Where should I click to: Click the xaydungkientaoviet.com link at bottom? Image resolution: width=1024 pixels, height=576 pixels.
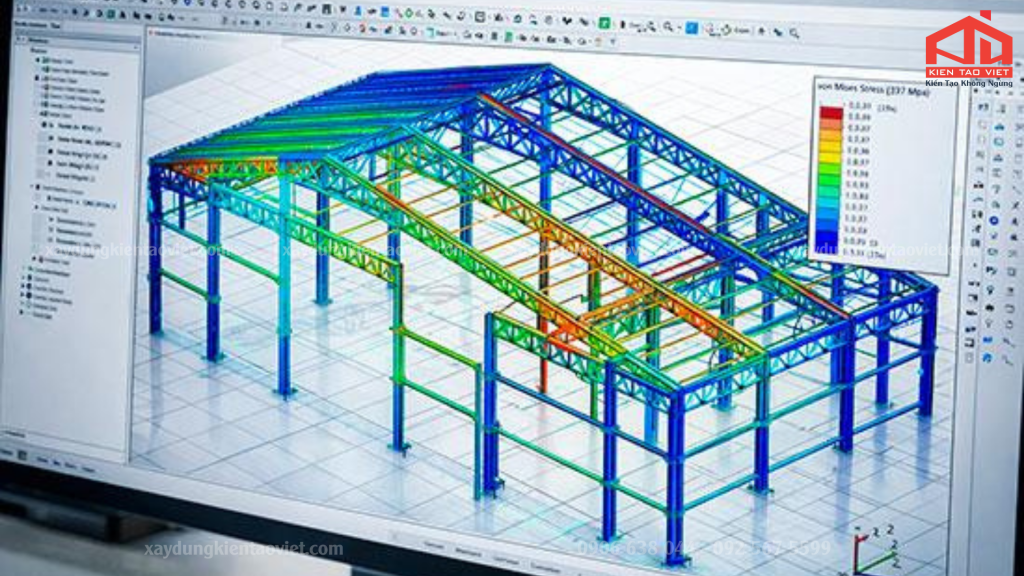point(244,549)
